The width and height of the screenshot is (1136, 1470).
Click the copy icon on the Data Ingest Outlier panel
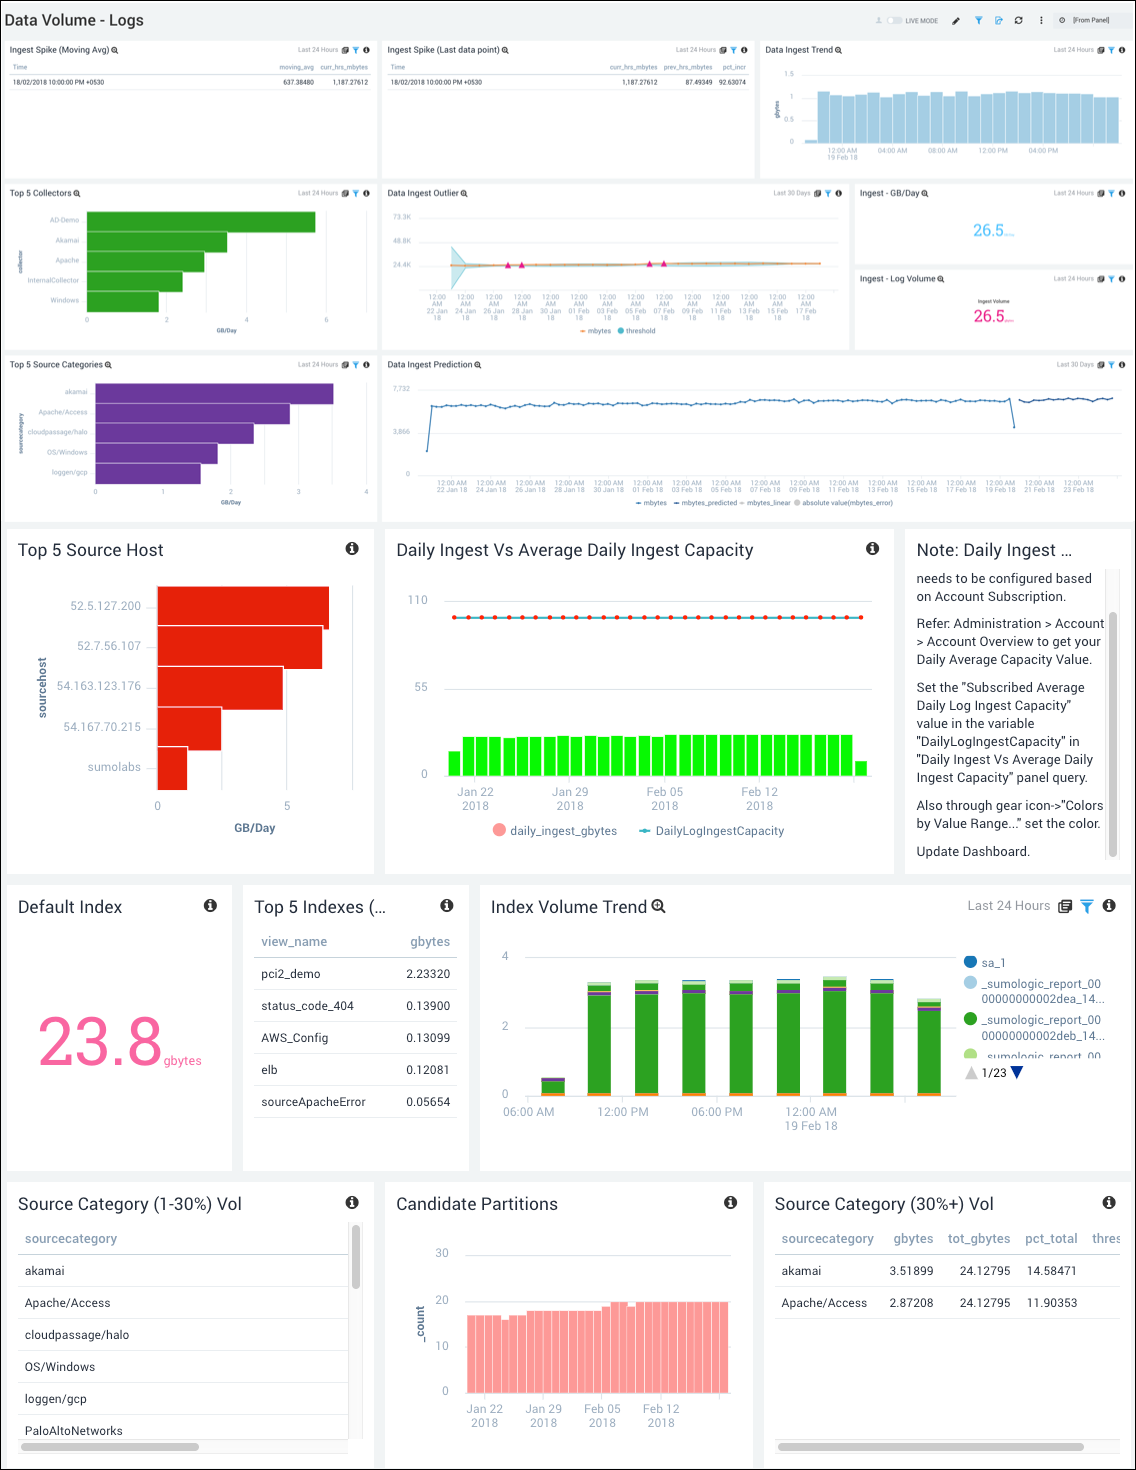(817, 193)
